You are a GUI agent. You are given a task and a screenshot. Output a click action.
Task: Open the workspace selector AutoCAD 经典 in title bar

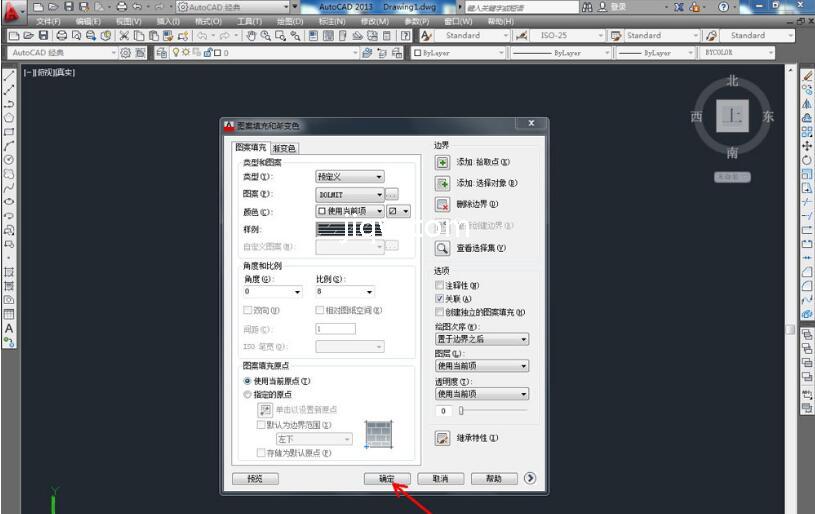coord(233,7)
